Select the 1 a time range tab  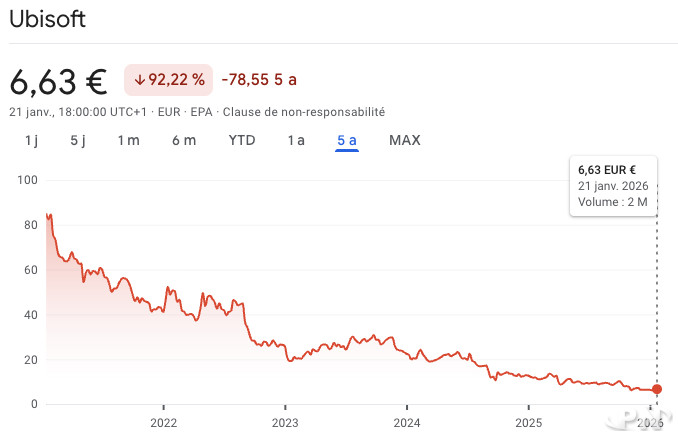296,140
